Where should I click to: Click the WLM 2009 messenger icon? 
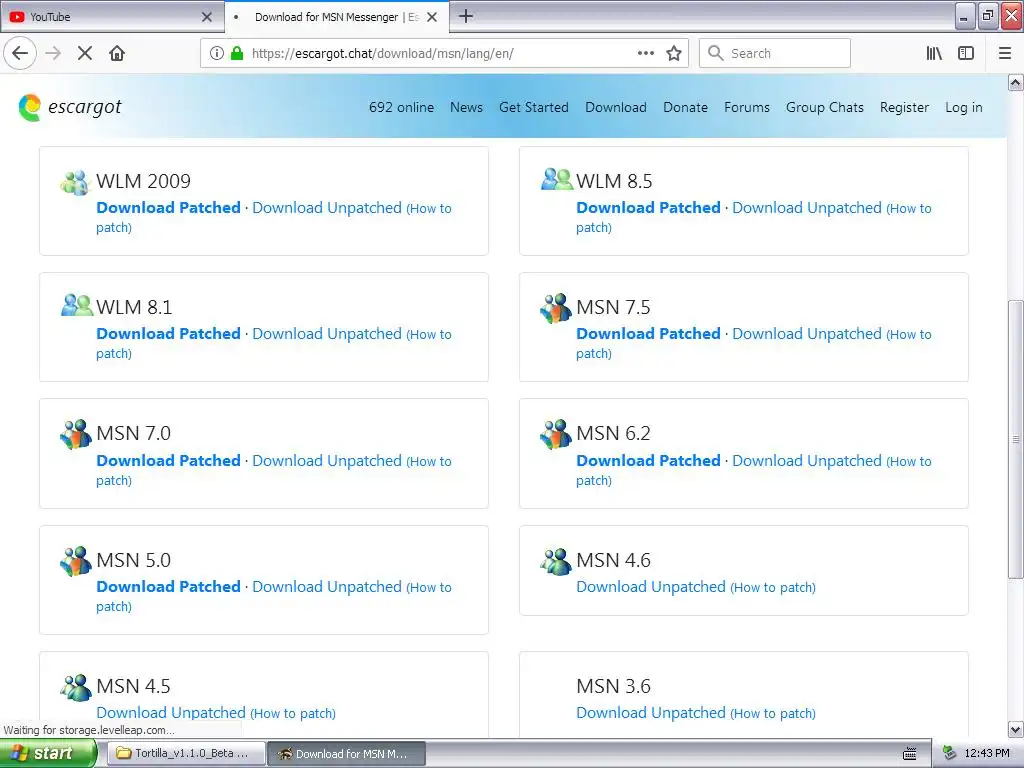(74, 182)
